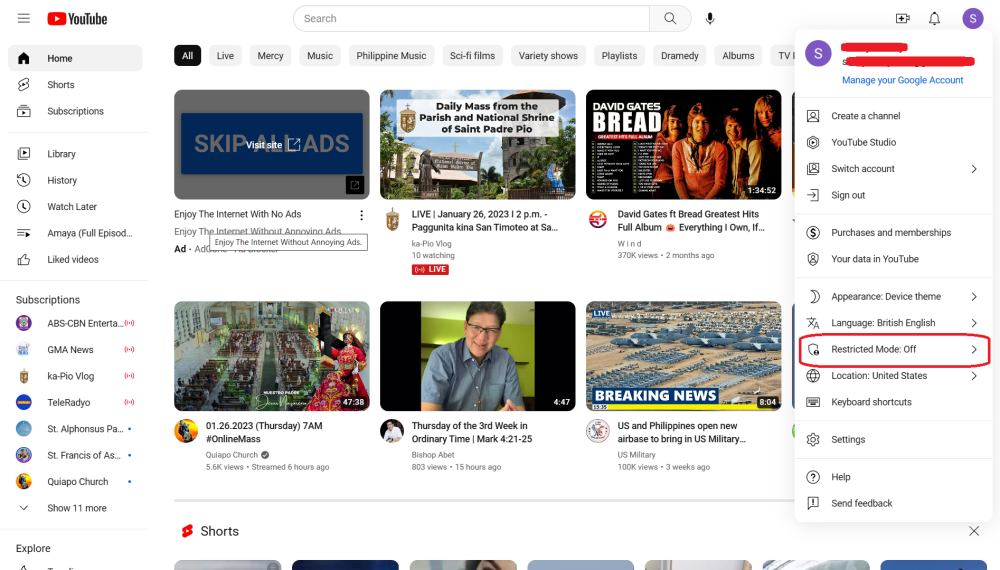The image size is (1000, 570).
Task: Open Settings from account menu
Action: 893,439
